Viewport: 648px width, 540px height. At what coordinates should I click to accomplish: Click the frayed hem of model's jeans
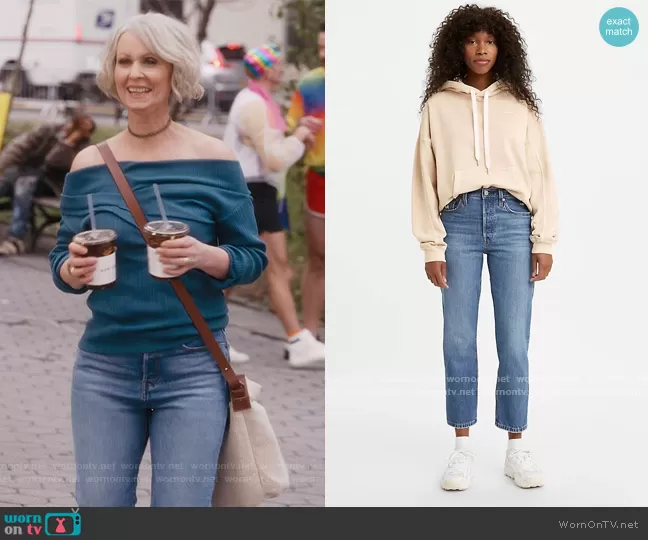click(514, 428)
